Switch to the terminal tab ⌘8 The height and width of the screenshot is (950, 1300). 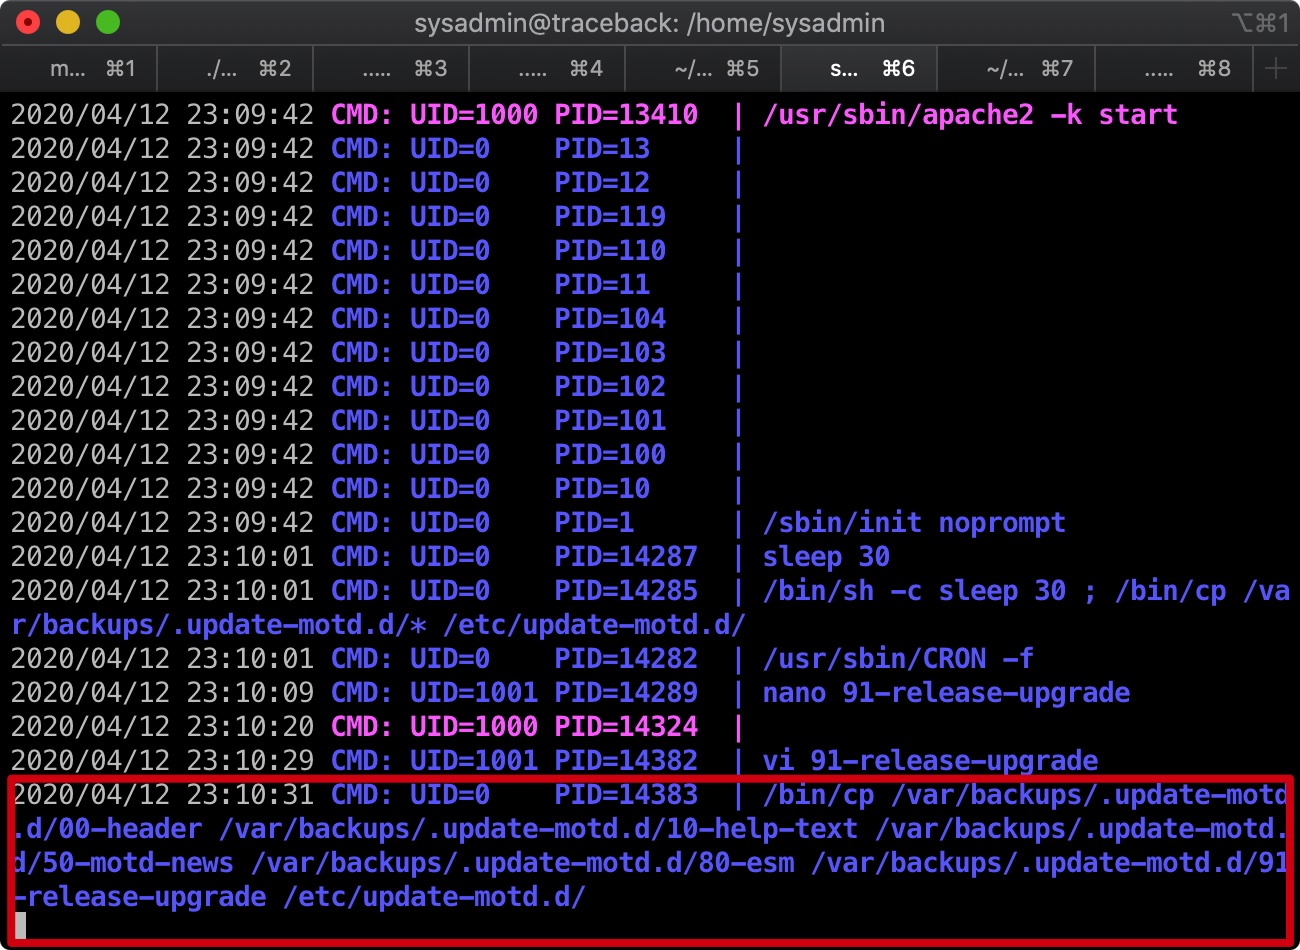click(1172, 69)
